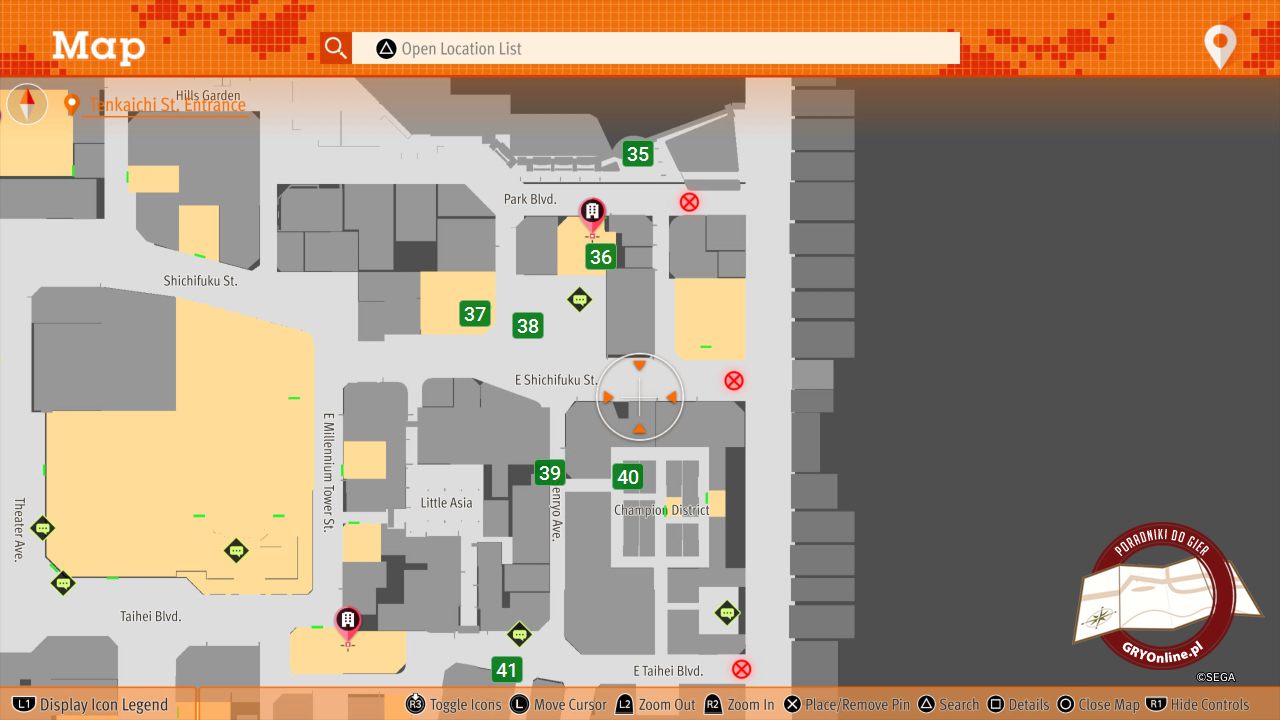Click the chat bubble icon at the yellow block's lower-left corner
This screenshot has height=720, width=1280.
point(63,582)
